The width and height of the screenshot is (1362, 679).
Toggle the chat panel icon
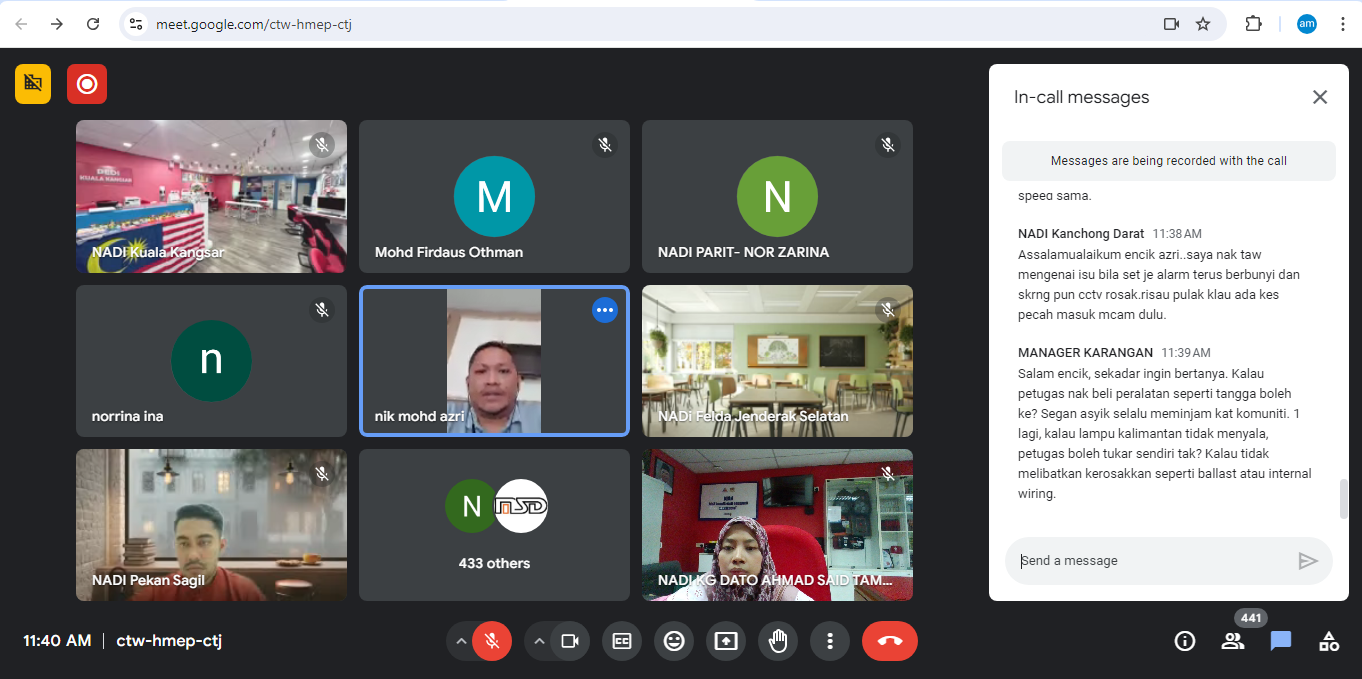pos(1280,641)
